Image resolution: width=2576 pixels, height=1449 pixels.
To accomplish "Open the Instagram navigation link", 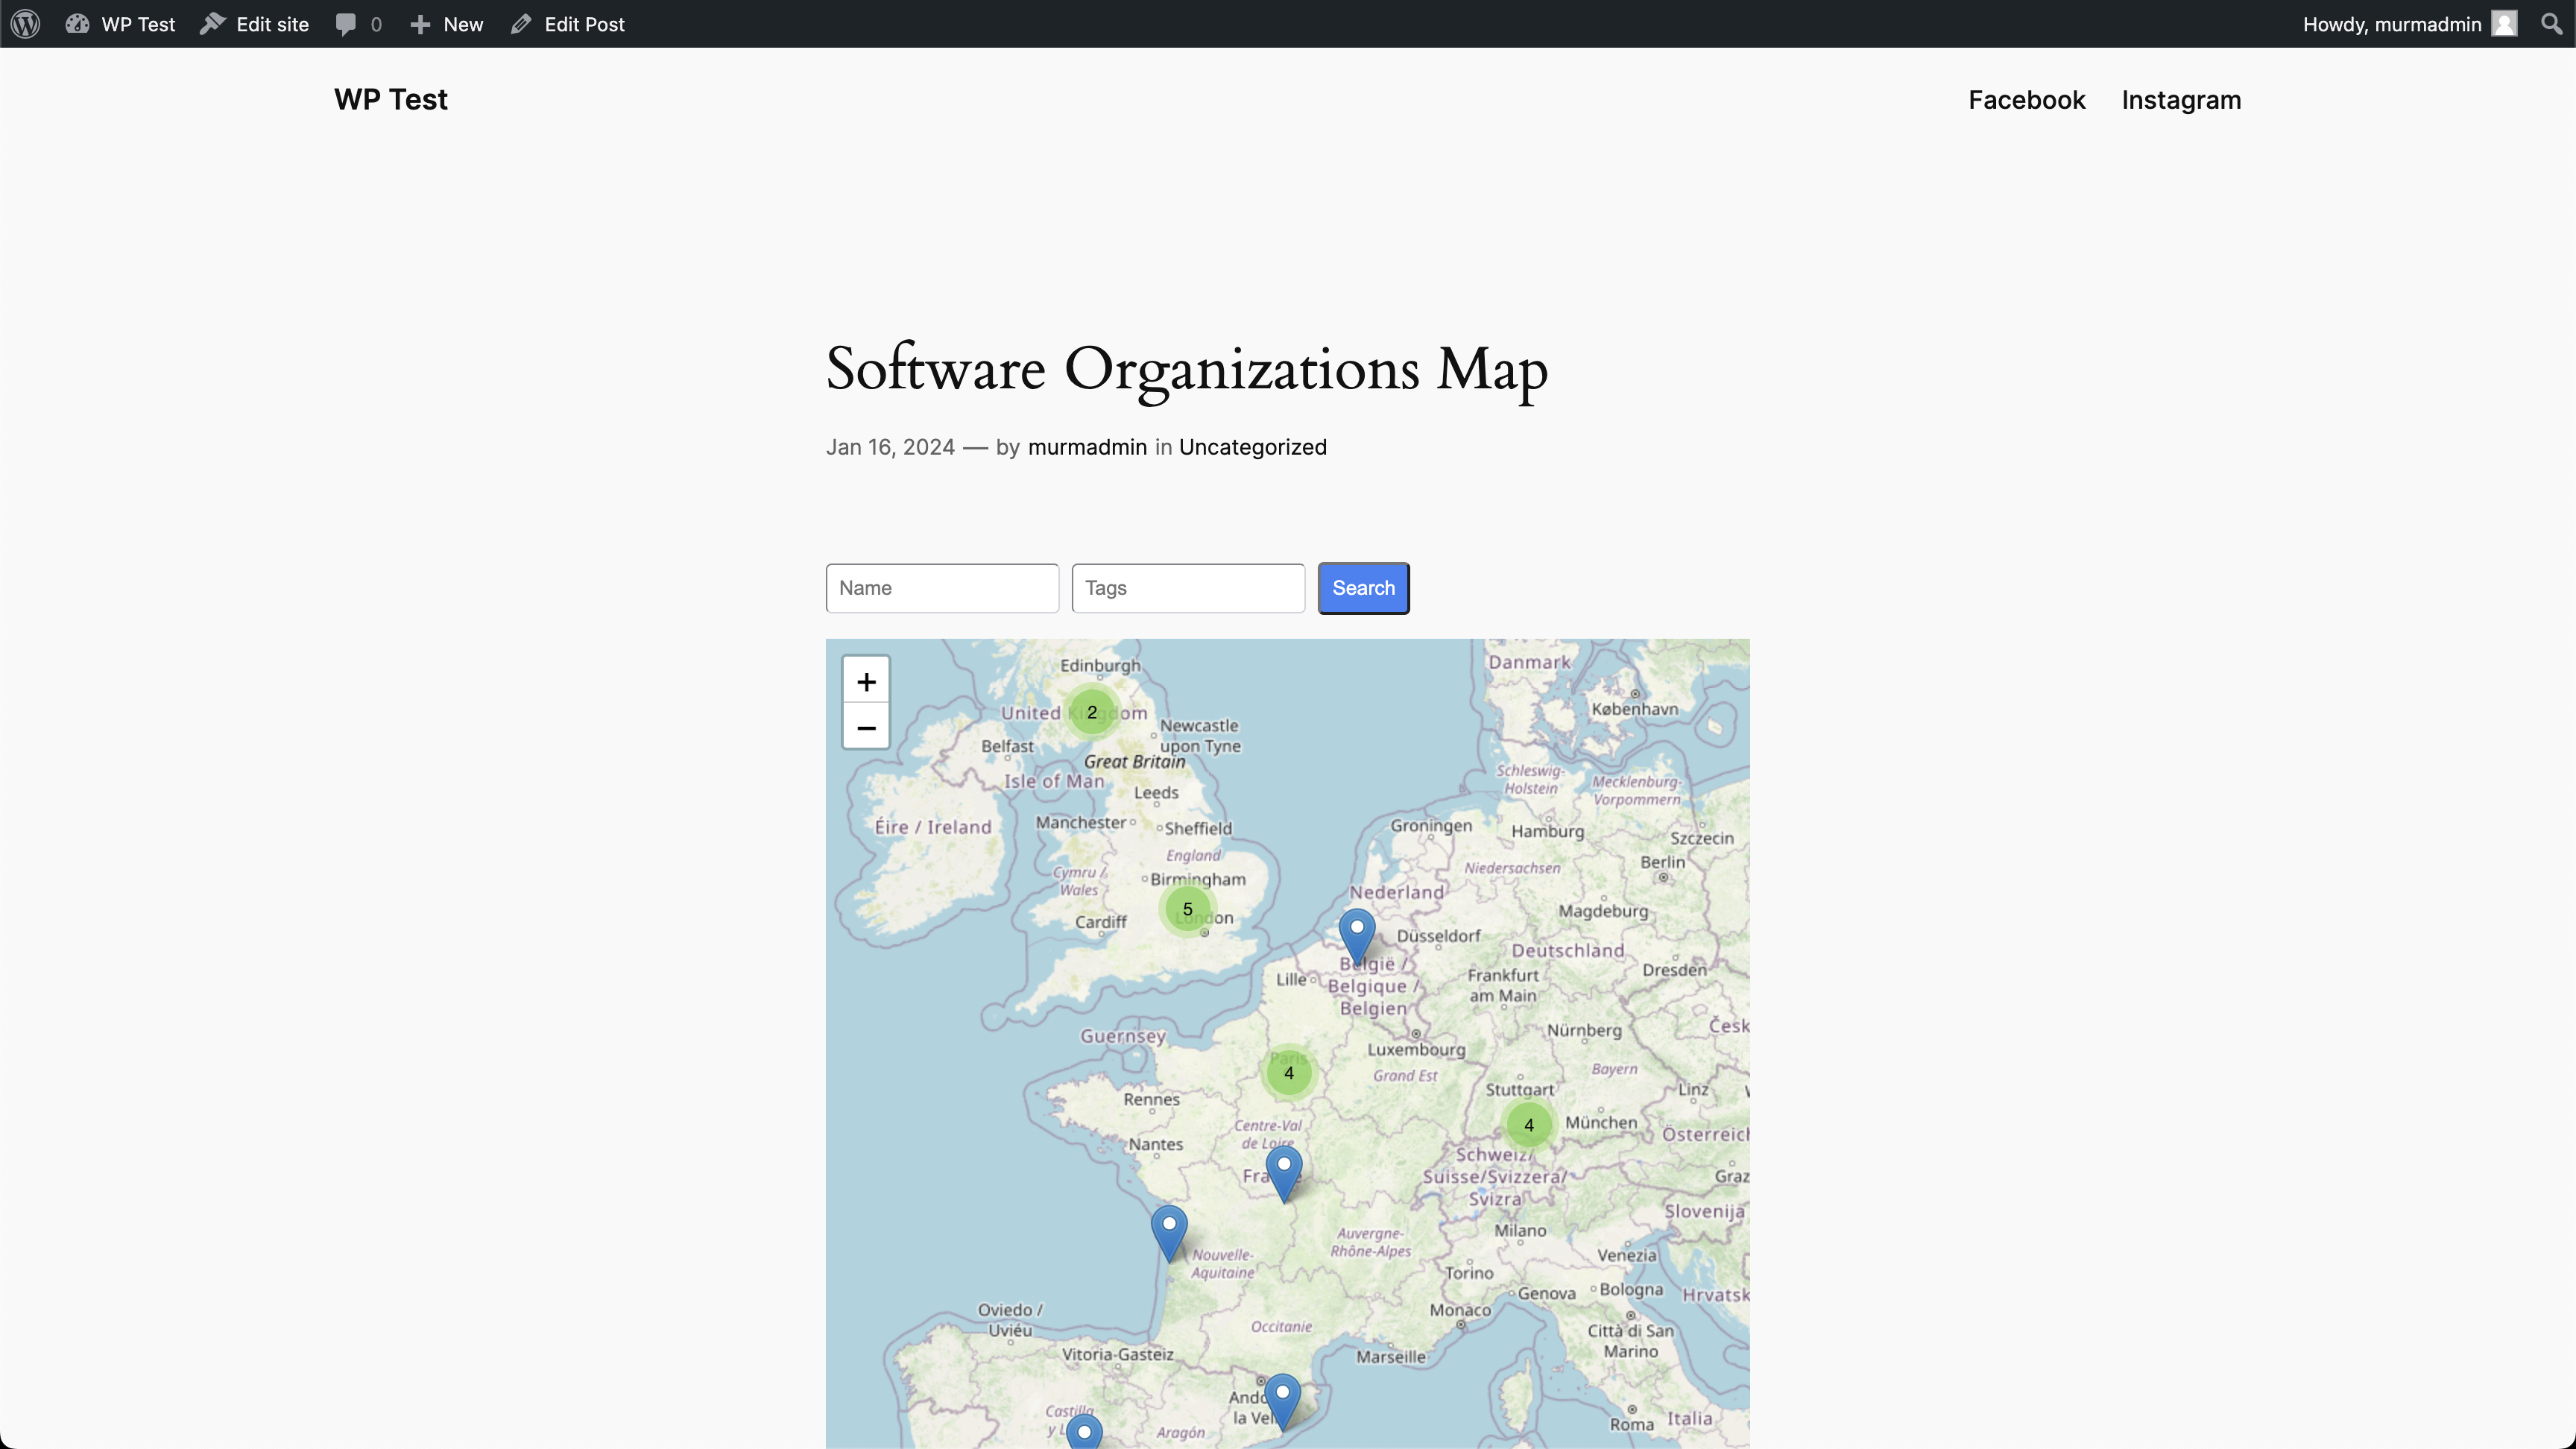I will 2181,100.
